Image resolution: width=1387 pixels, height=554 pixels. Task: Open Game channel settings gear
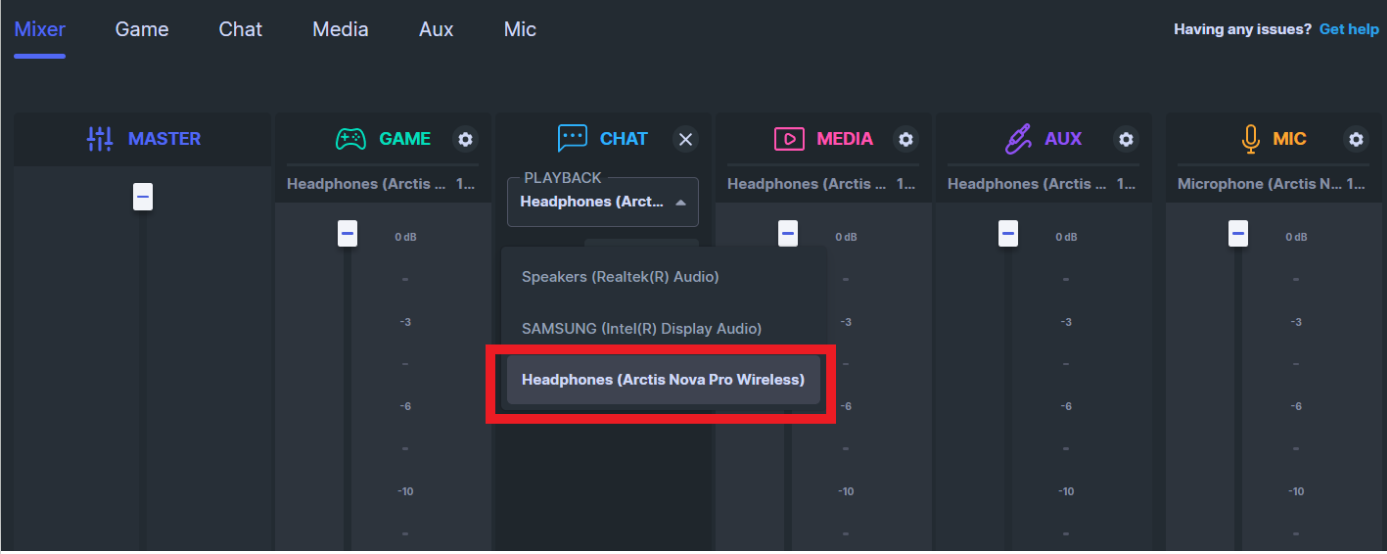point(465,139)
